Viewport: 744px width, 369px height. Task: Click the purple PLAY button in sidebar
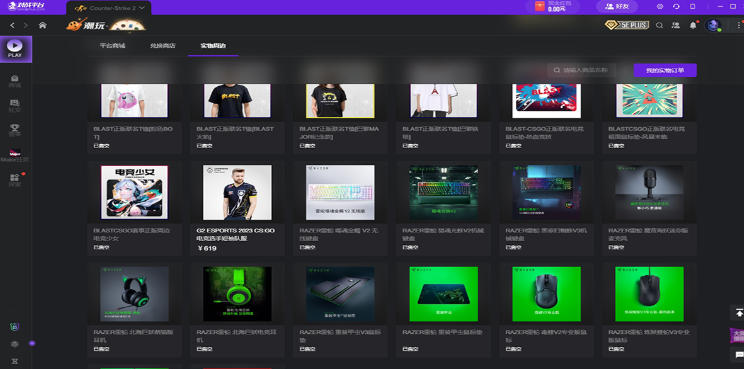point(15,49)
